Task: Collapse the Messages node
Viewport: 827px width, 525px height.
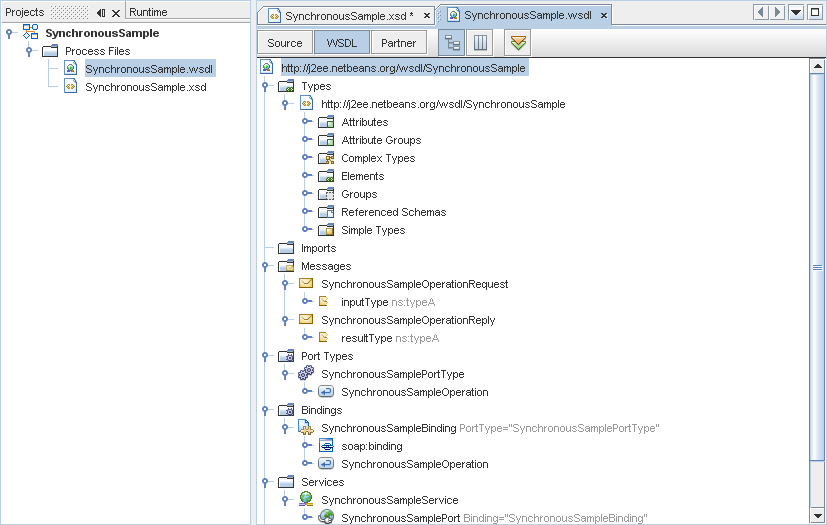Action: click(x=265, y=266)
